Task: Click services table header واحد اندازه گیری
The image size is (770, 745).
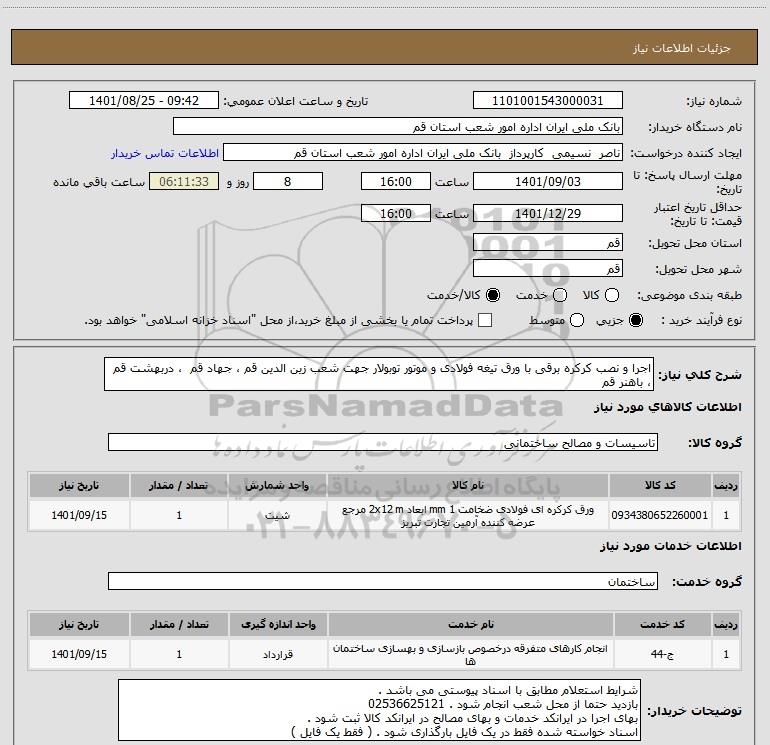Action: coord(278,625)
